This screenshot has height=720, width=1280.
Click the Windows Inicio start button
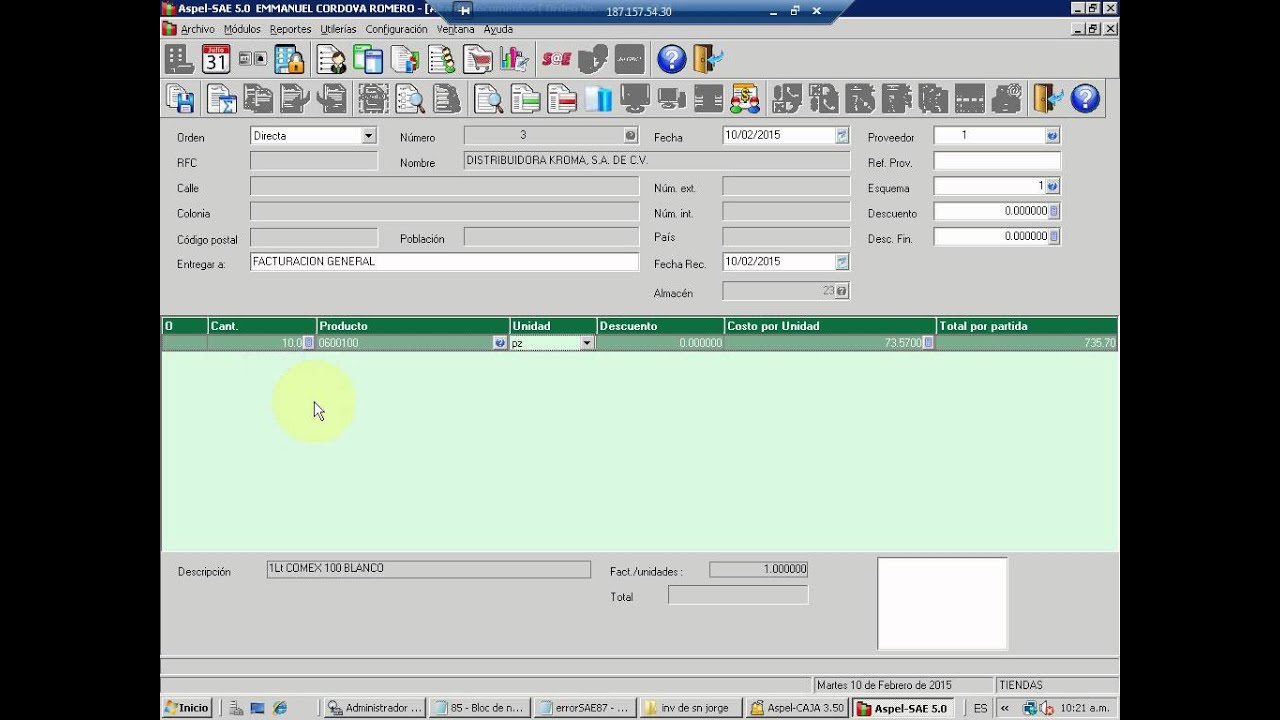click(186, 708)
